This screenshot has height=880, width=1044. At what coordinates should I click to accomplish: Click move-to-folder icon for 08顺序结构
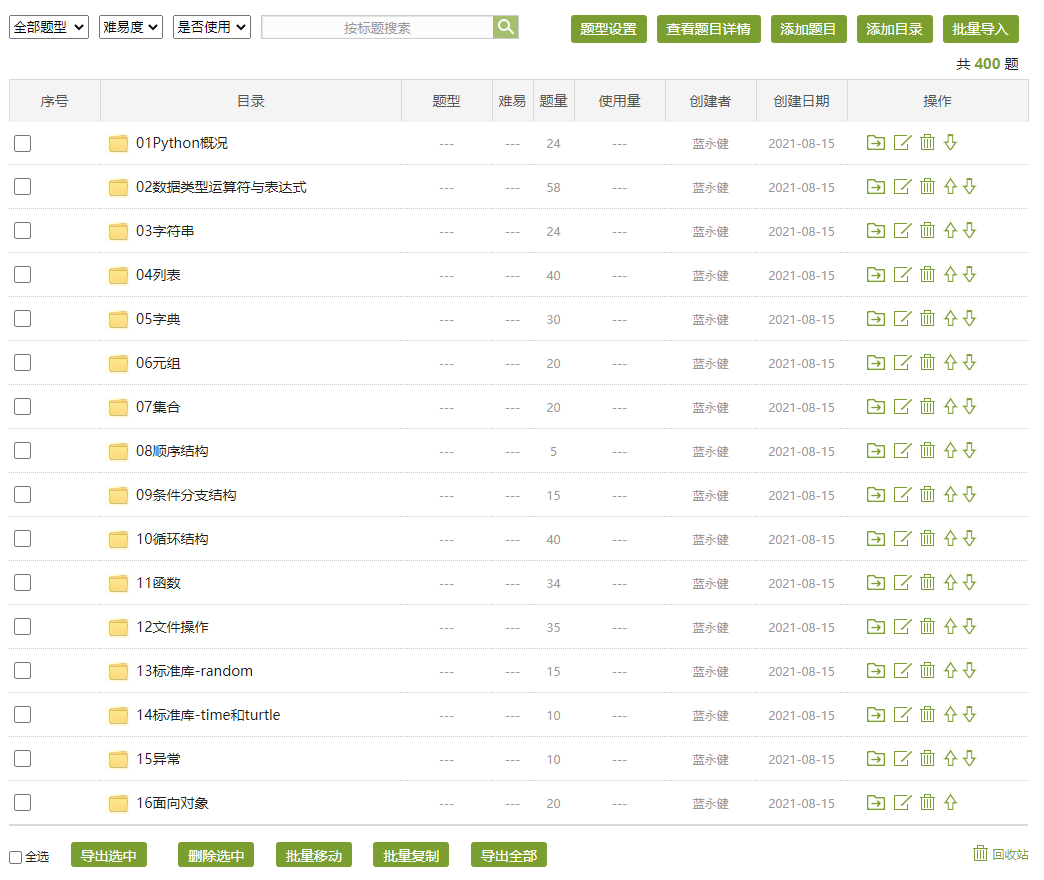876,451
